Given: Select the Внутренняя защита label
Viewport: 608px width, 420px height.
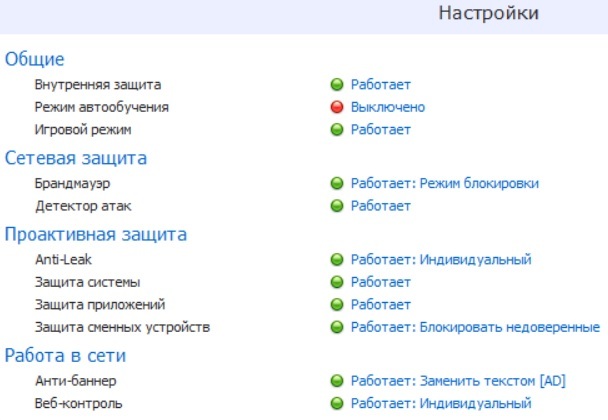Looking at the screenshot, I should (x=98, y=85).
